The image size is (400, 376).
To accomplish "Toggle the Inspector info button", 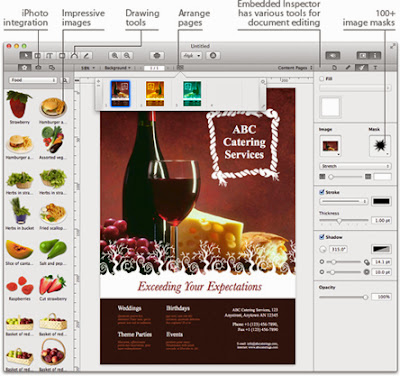I will pyautogui.click(x=375, y=56).
